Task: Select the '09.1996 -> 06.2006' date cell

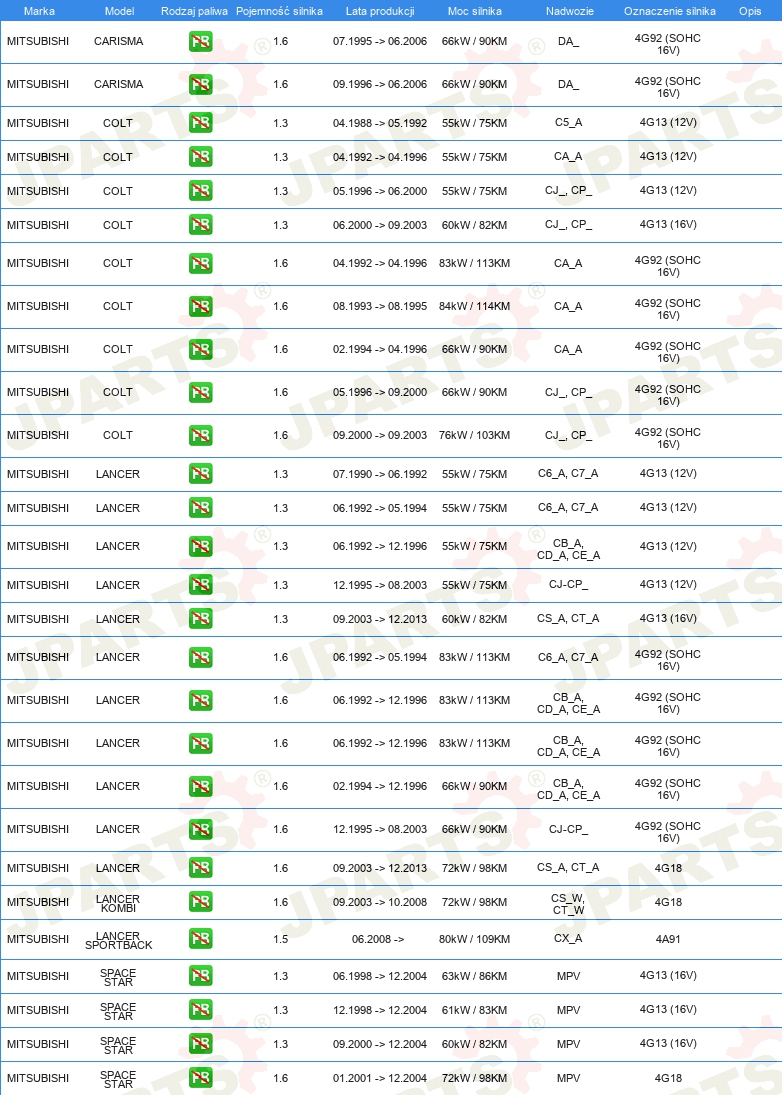Action: point(380,84)
